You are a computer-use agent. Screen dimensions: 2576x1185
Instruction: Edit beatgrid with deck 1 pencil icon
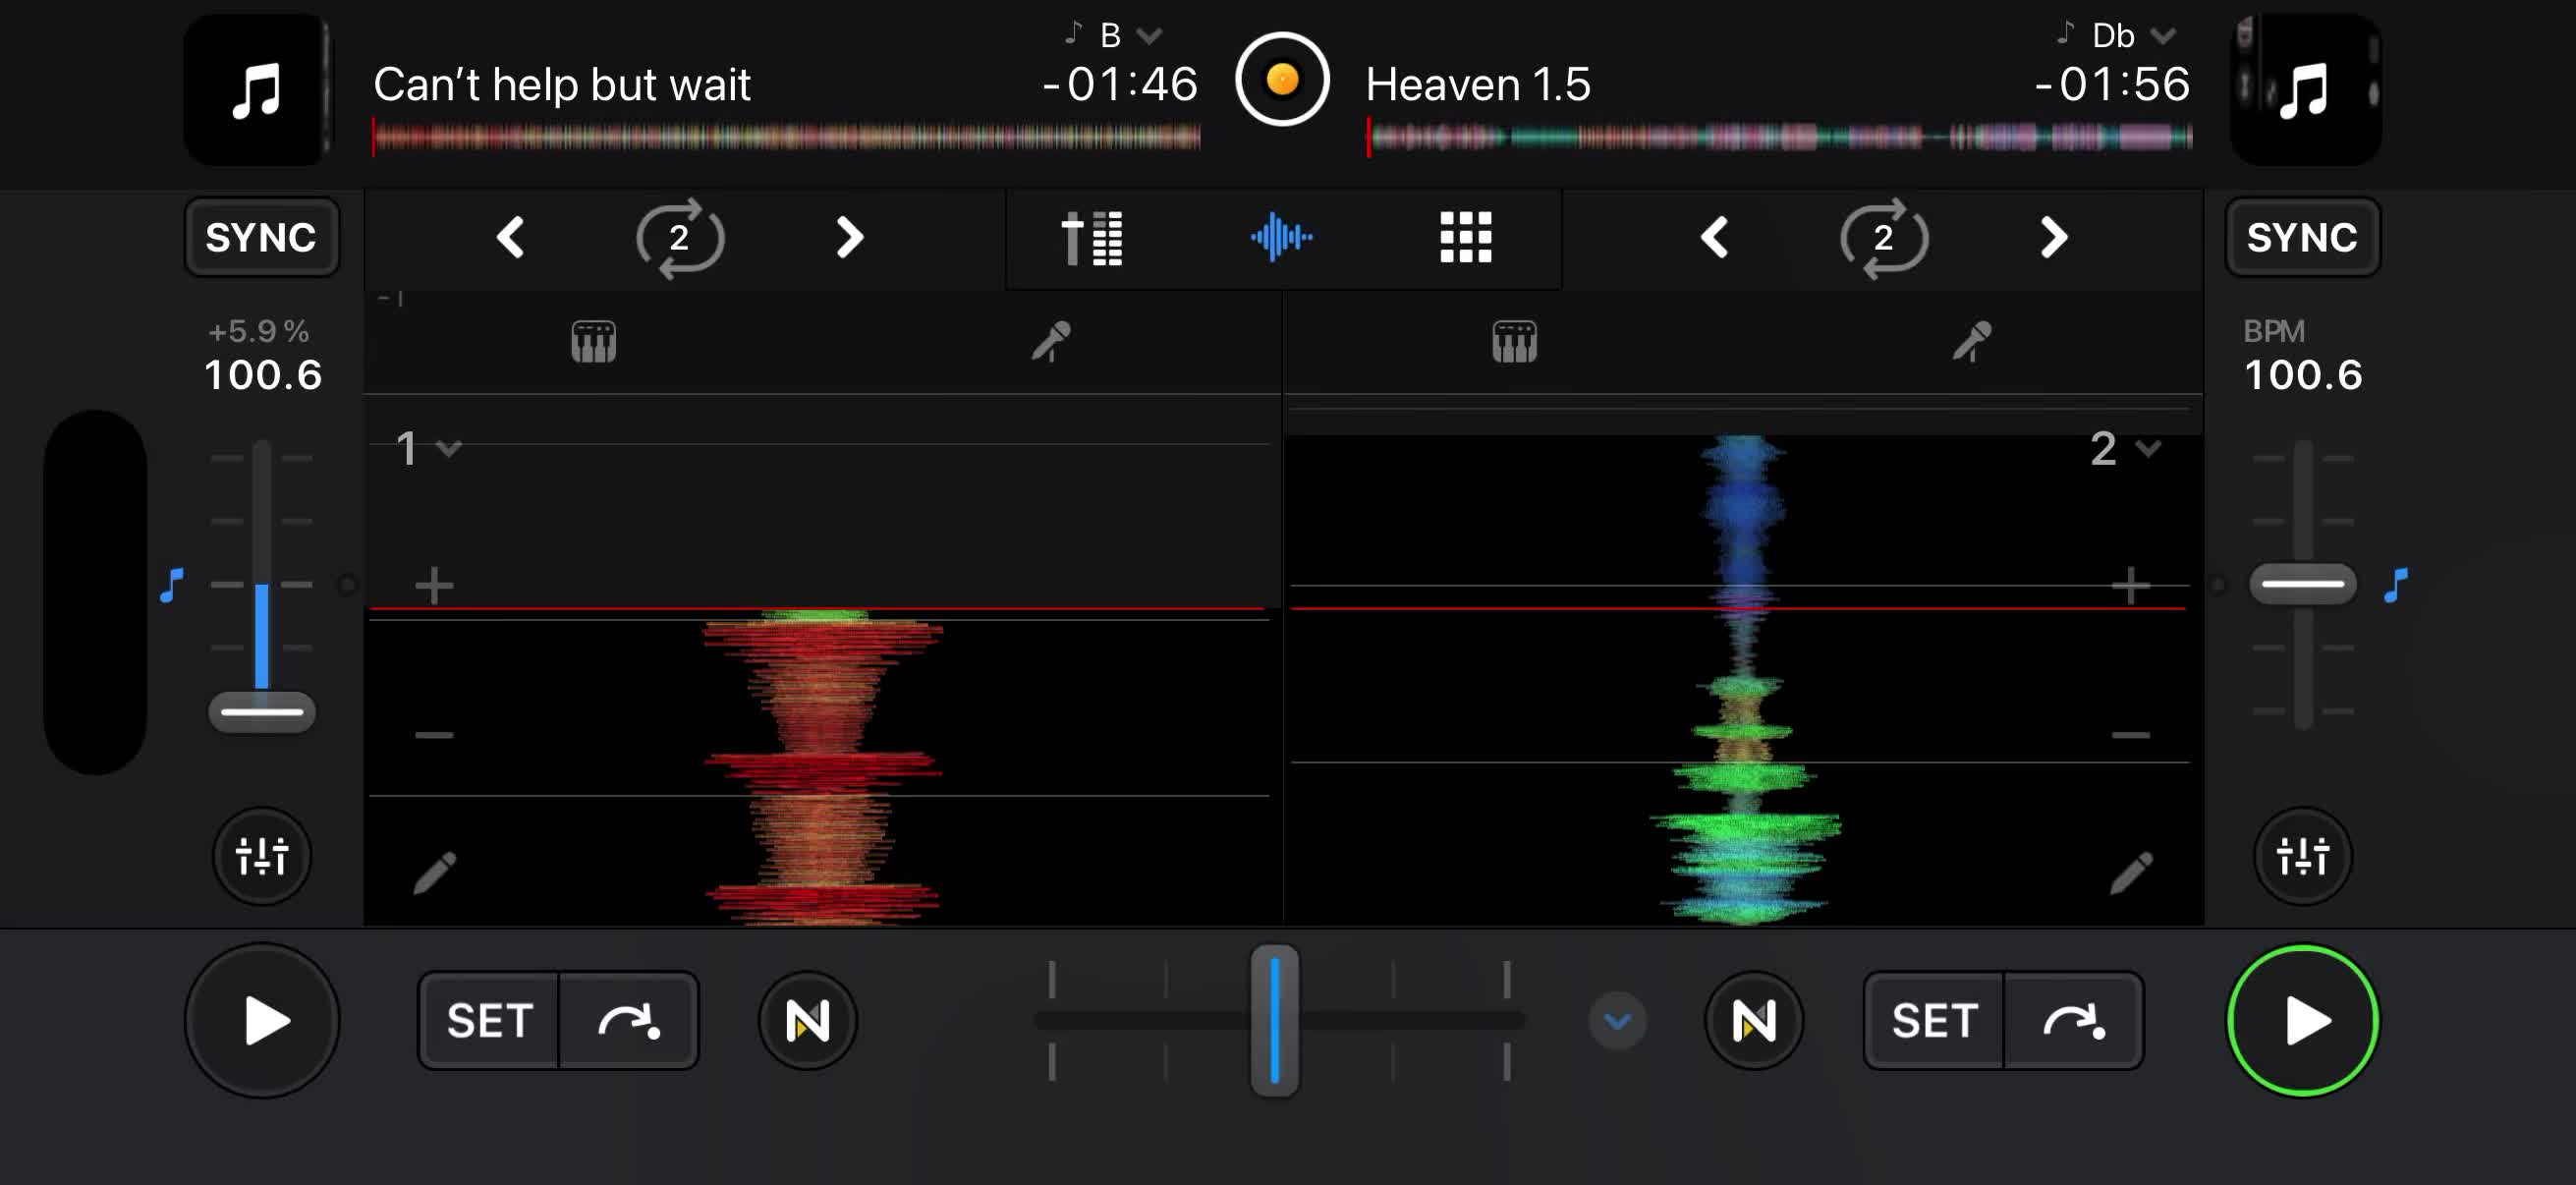coord(435,872)
